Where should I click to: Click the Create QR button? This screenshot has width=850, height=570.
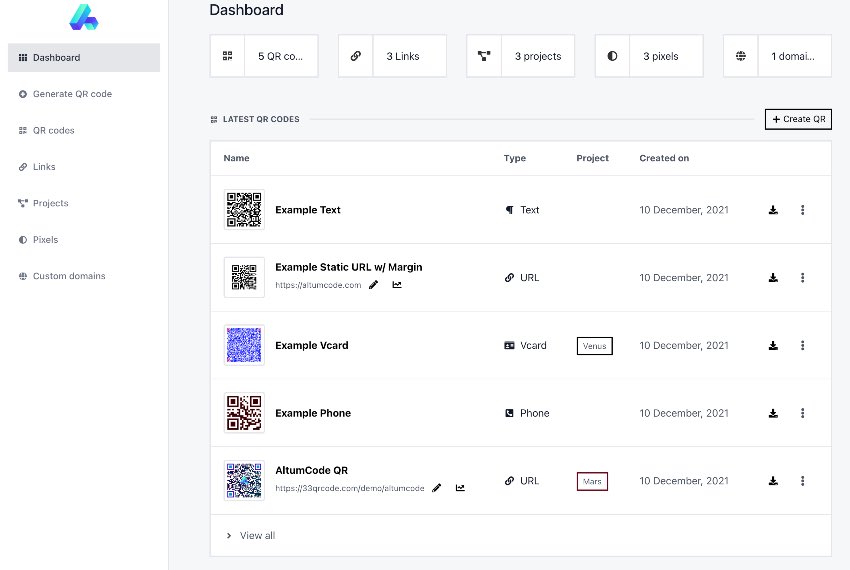tap(798, 119)
